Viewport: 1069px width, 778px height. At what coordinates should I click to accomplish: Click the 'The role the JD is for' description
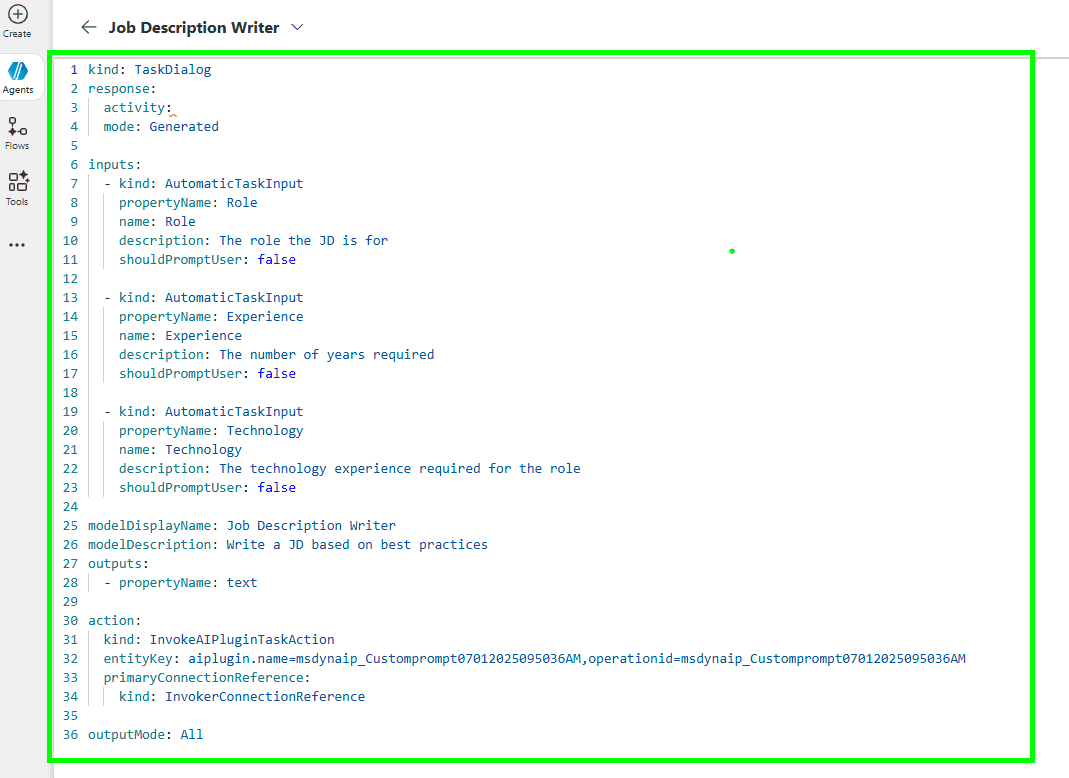click(x=303, y=241)
